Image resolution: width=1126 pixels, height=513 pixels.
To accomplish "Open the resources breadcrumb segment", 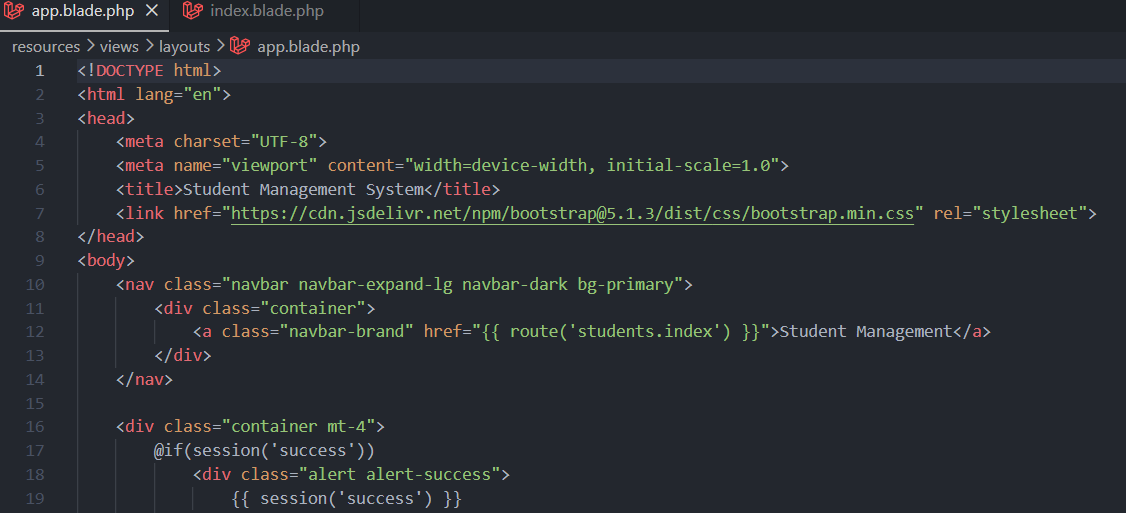I will (x=46, y=47).
